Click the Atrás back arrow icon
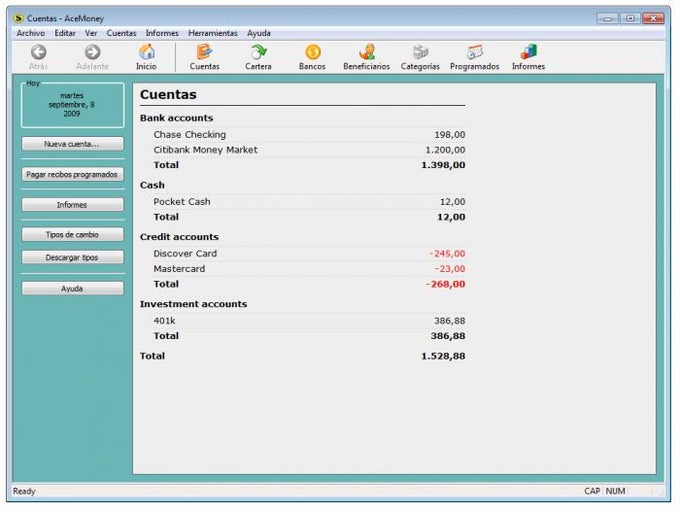Screen dimensions: 680x512 point(38,52)
